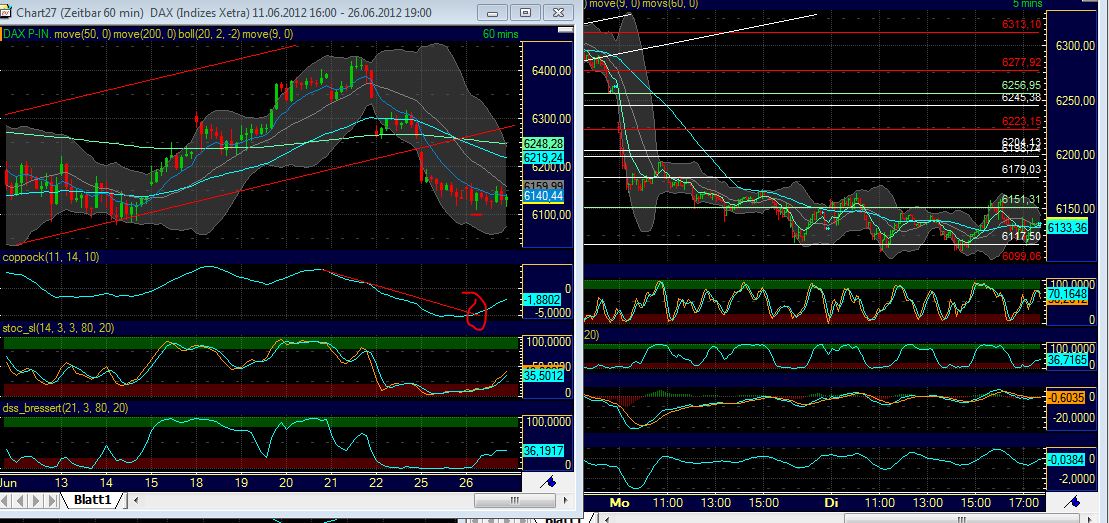Screen dimensions: 1109x523
Task: Click the -0,6035 indicator value
Action: point(1067,398)
